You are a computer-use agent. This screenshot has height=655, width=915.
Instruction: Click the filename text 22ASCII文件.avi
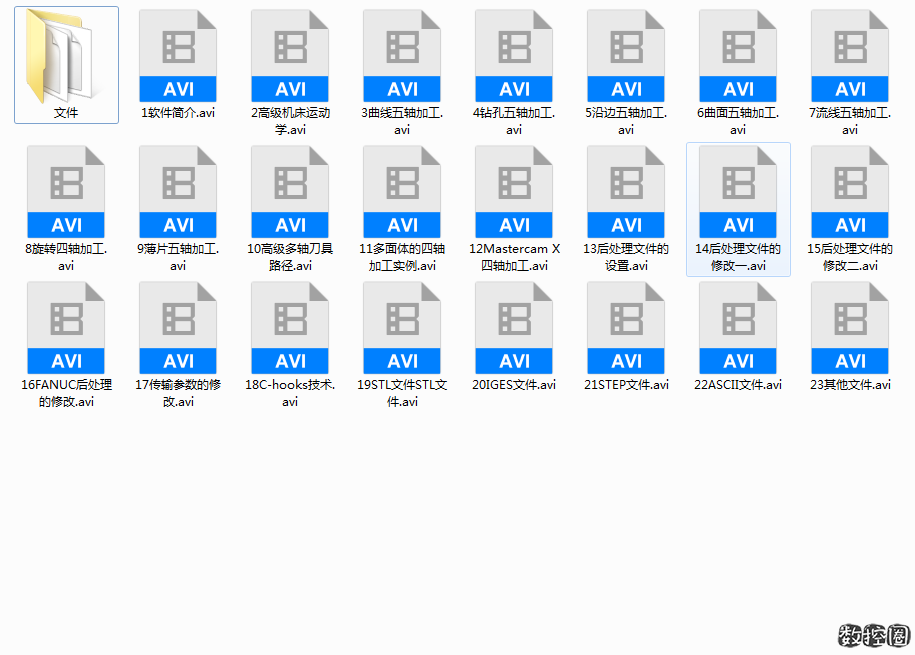(738, 385)
